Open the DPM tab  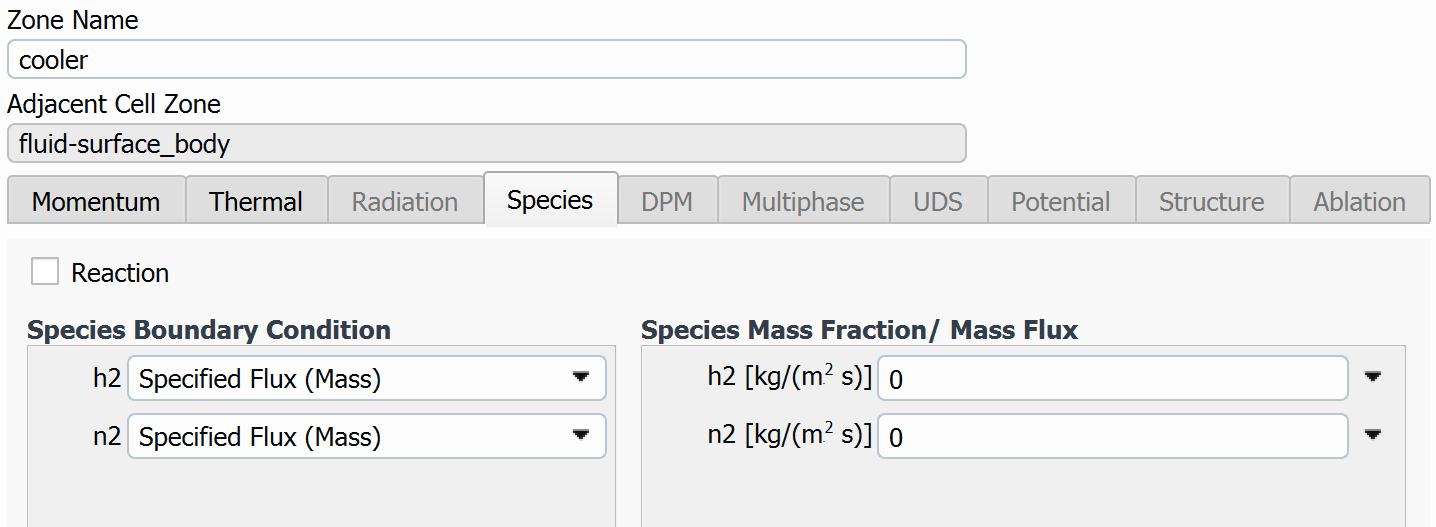[x=667, y=202]
